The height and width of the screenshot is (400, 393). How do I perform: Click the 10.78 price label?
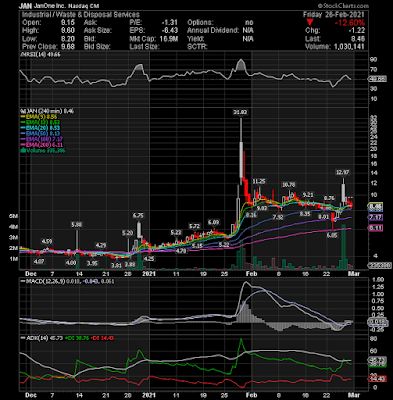click(x=289, y=184)
